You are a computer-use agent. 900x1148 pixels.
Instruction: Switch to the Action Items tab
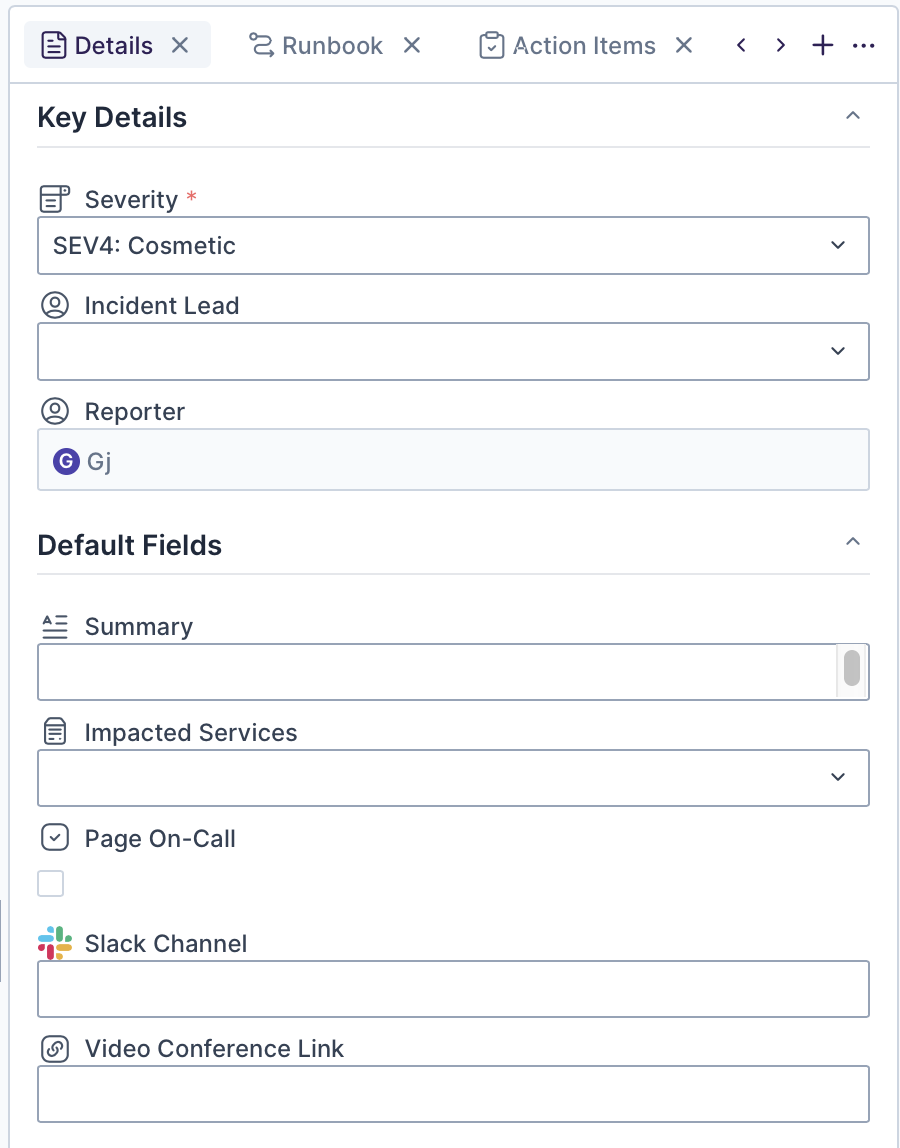point(583,46)
